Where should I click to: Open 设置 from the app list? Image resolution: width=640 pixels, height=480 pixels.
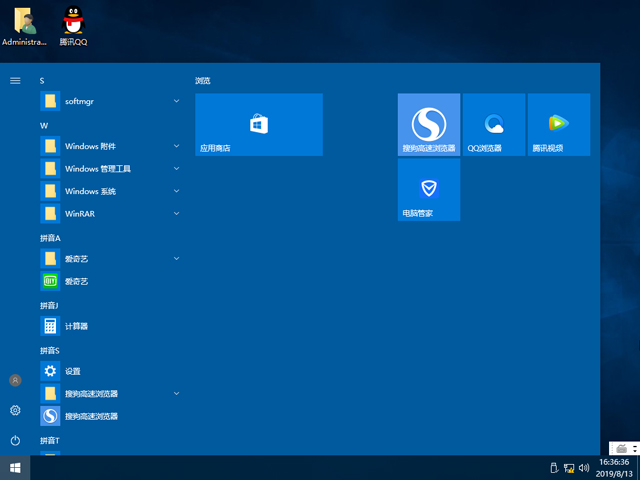click(73, 371)
